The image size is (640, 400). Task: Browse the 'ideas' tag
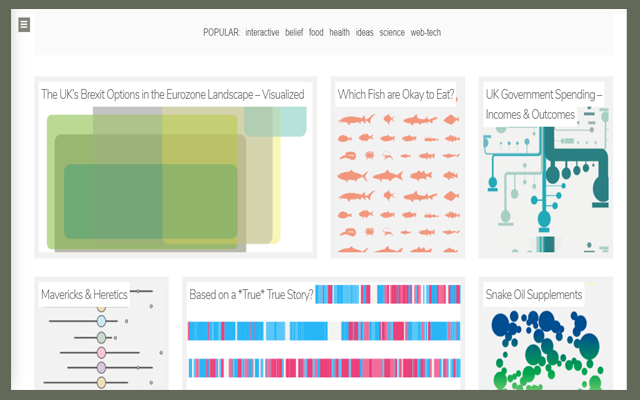364,32
